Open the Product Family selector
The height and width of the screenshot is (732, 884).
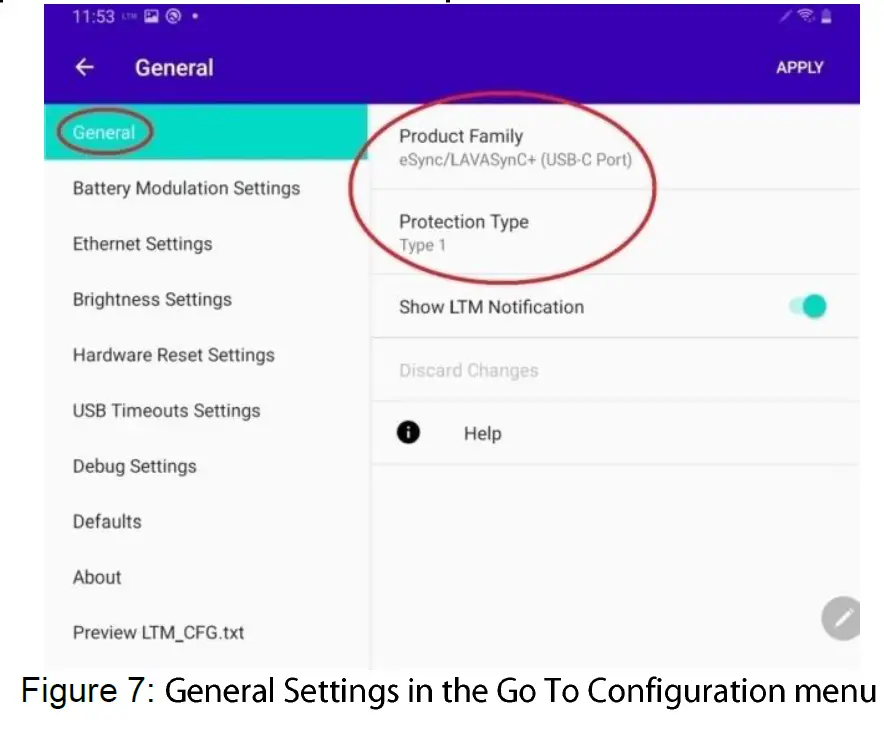(x=515, y=146)
